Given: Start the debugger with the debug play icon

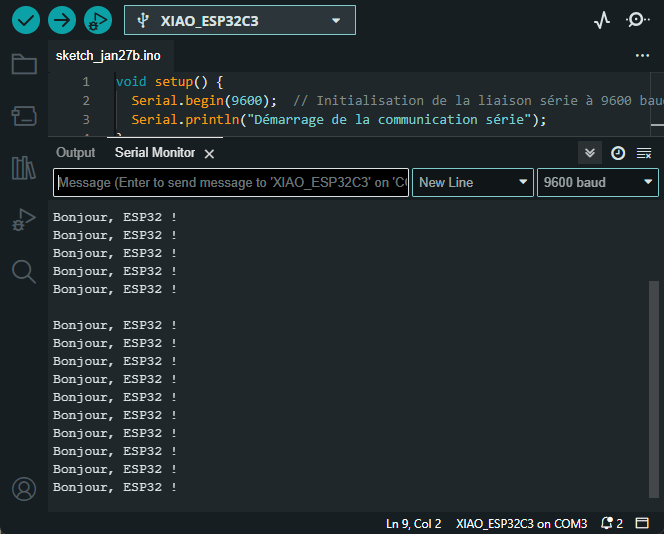Looking at the screenshot, I should click(97, 20).
